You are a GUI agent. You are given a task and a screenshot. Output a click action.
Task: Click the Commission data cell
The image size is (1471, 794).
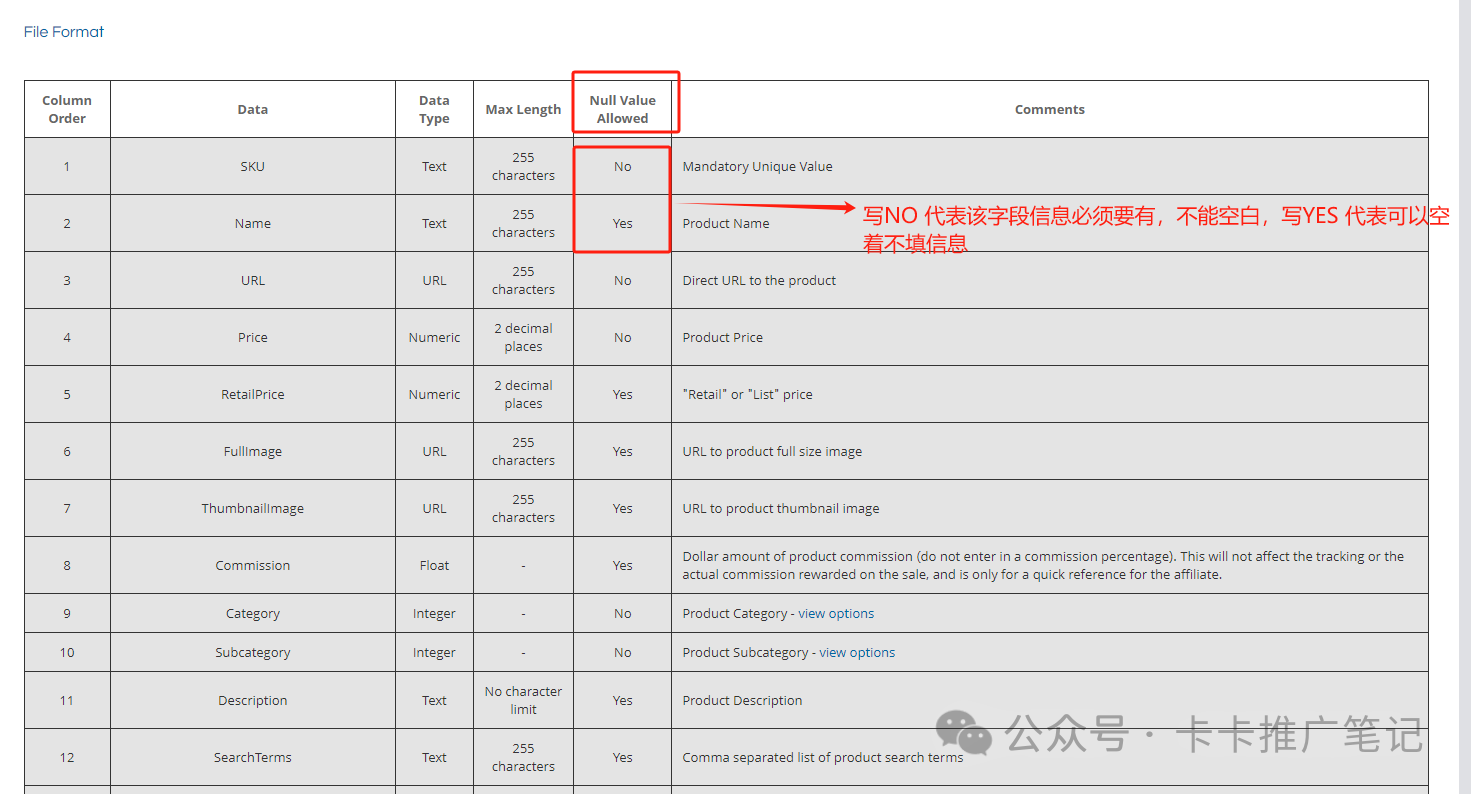coord(253,565)
